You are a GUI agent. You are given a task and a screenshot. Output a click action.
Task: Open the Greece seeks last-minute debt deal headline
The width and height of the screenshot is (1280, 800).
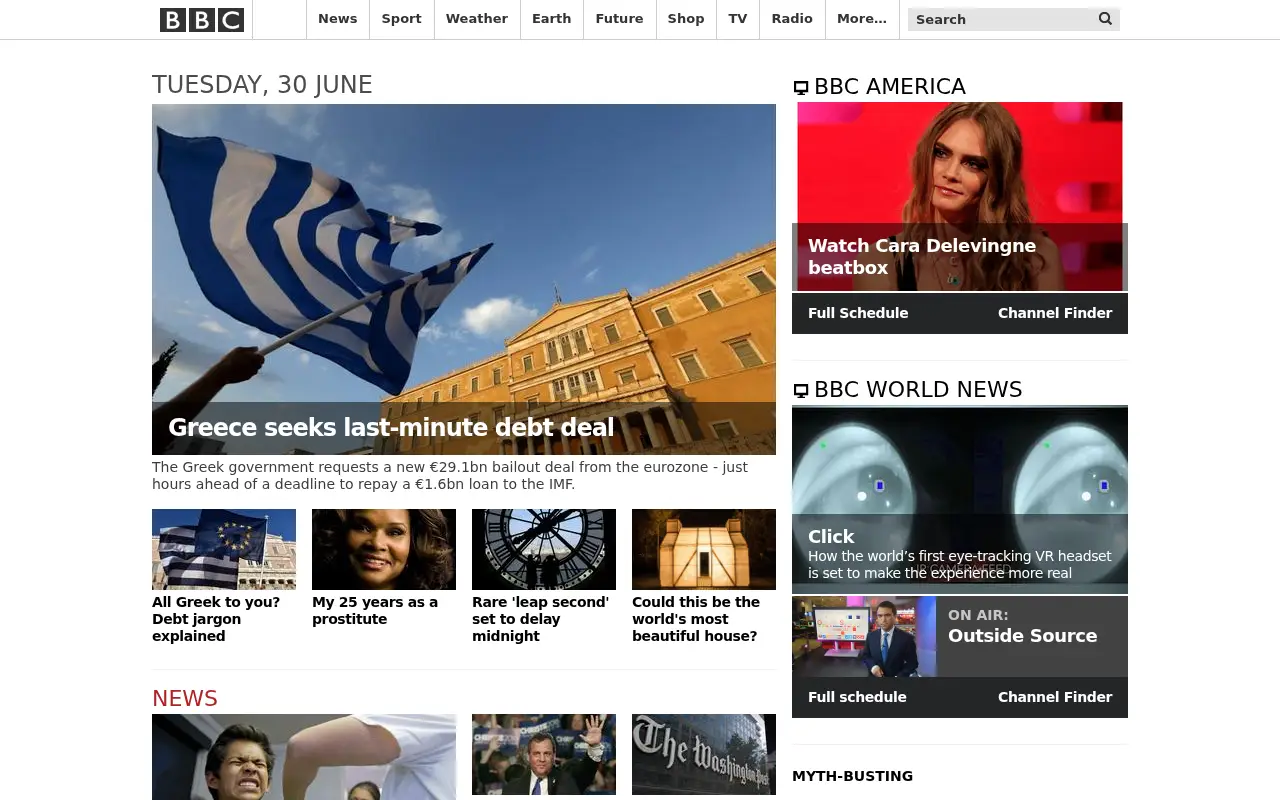coord(391,428)
